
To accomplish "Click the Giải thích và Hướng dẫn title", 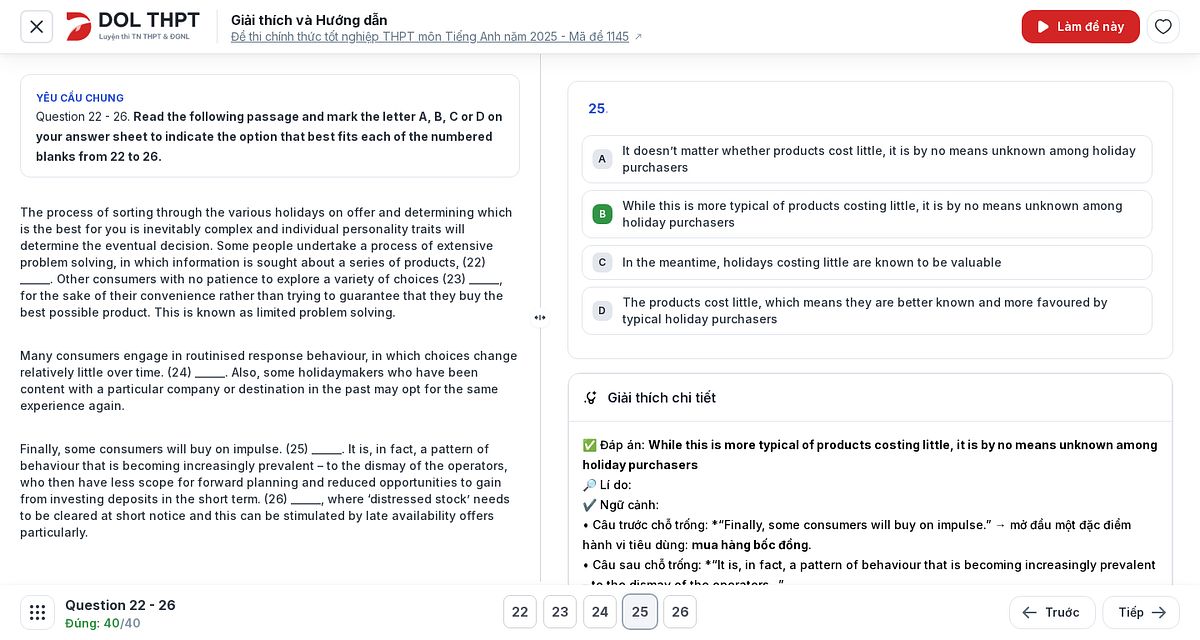I will coord(309,20).
